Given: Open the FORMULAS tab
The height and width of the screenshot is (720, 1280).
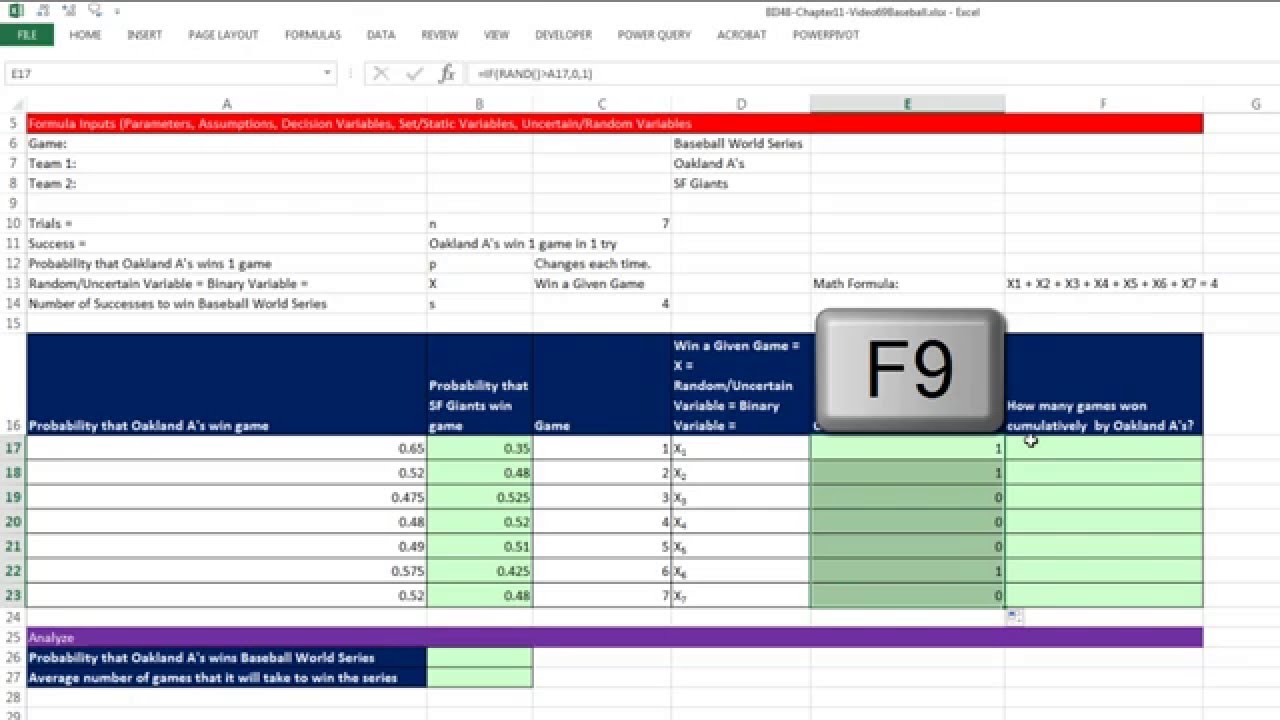Looking at the screenshot, I should (x=313, y=35).
